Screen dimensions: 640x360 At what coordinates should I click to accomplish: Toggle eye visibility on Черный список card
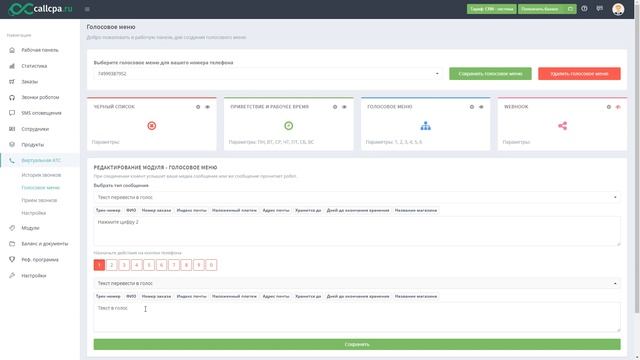207,107
